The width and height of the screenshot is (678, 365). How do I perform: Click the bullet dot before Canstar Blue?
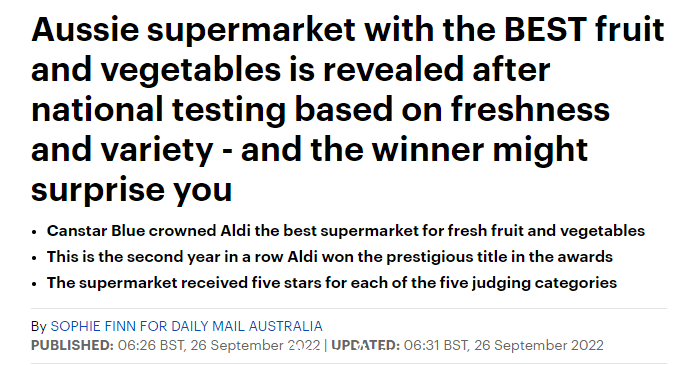coord(34,232)
